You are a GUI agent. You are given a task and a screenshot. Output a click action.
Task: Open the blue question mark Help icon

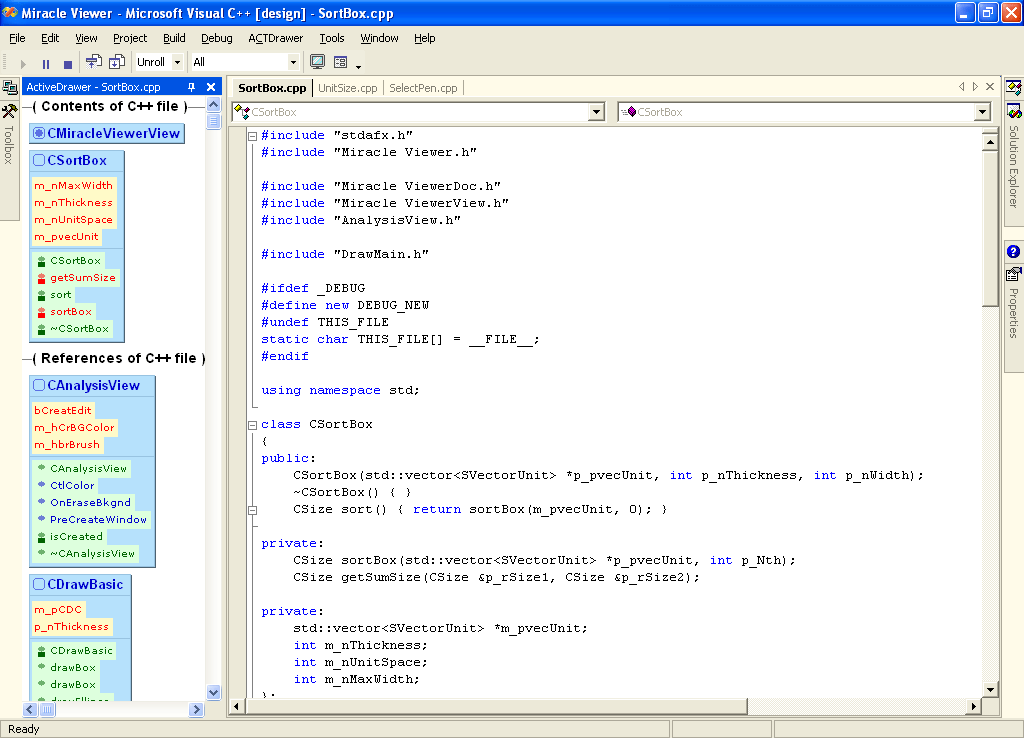tap(1013, 251)
